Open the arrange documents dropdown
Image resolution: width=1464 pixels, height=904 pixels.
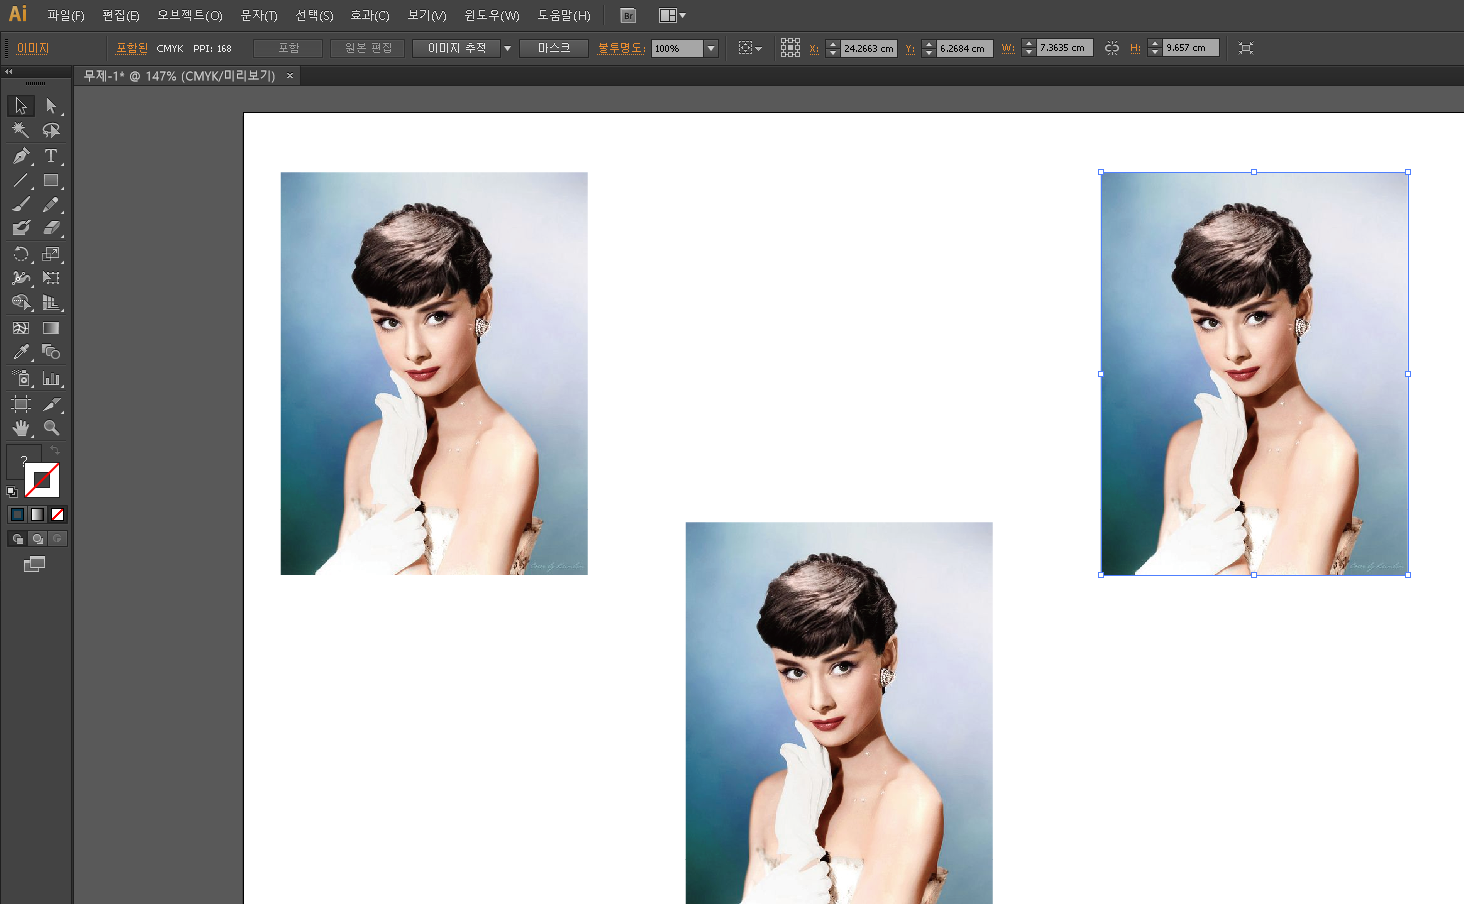tap(672, 16)
